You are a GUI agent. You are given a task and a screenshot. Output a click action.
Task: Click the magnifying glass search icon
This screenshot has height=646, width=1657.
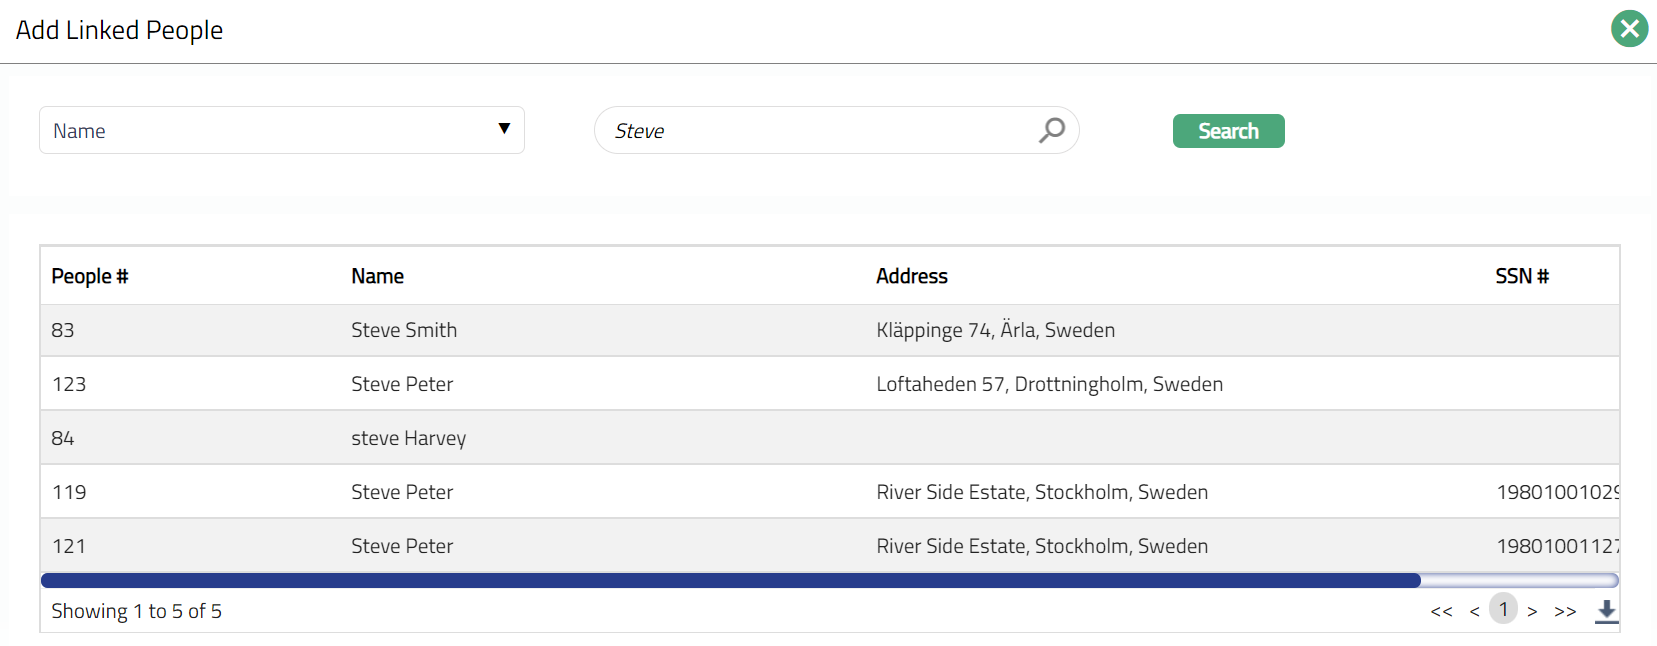click(x=1051, y=130)
